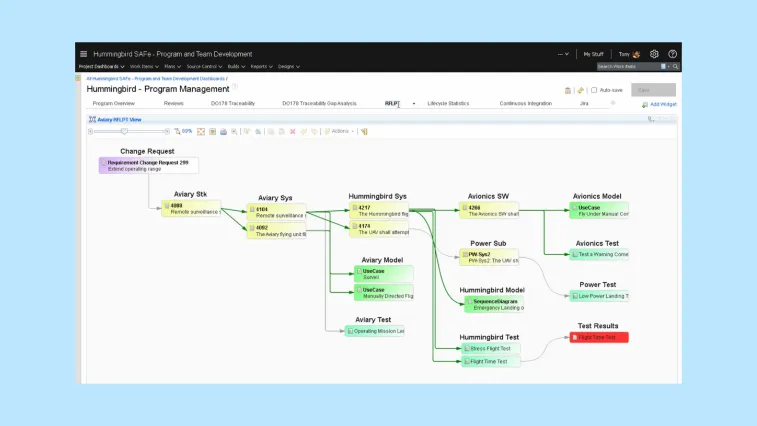Switch to the Jira tab
The width and height of the screenshot is (757, 426).
pyautogui.click(x=584, y=103)
